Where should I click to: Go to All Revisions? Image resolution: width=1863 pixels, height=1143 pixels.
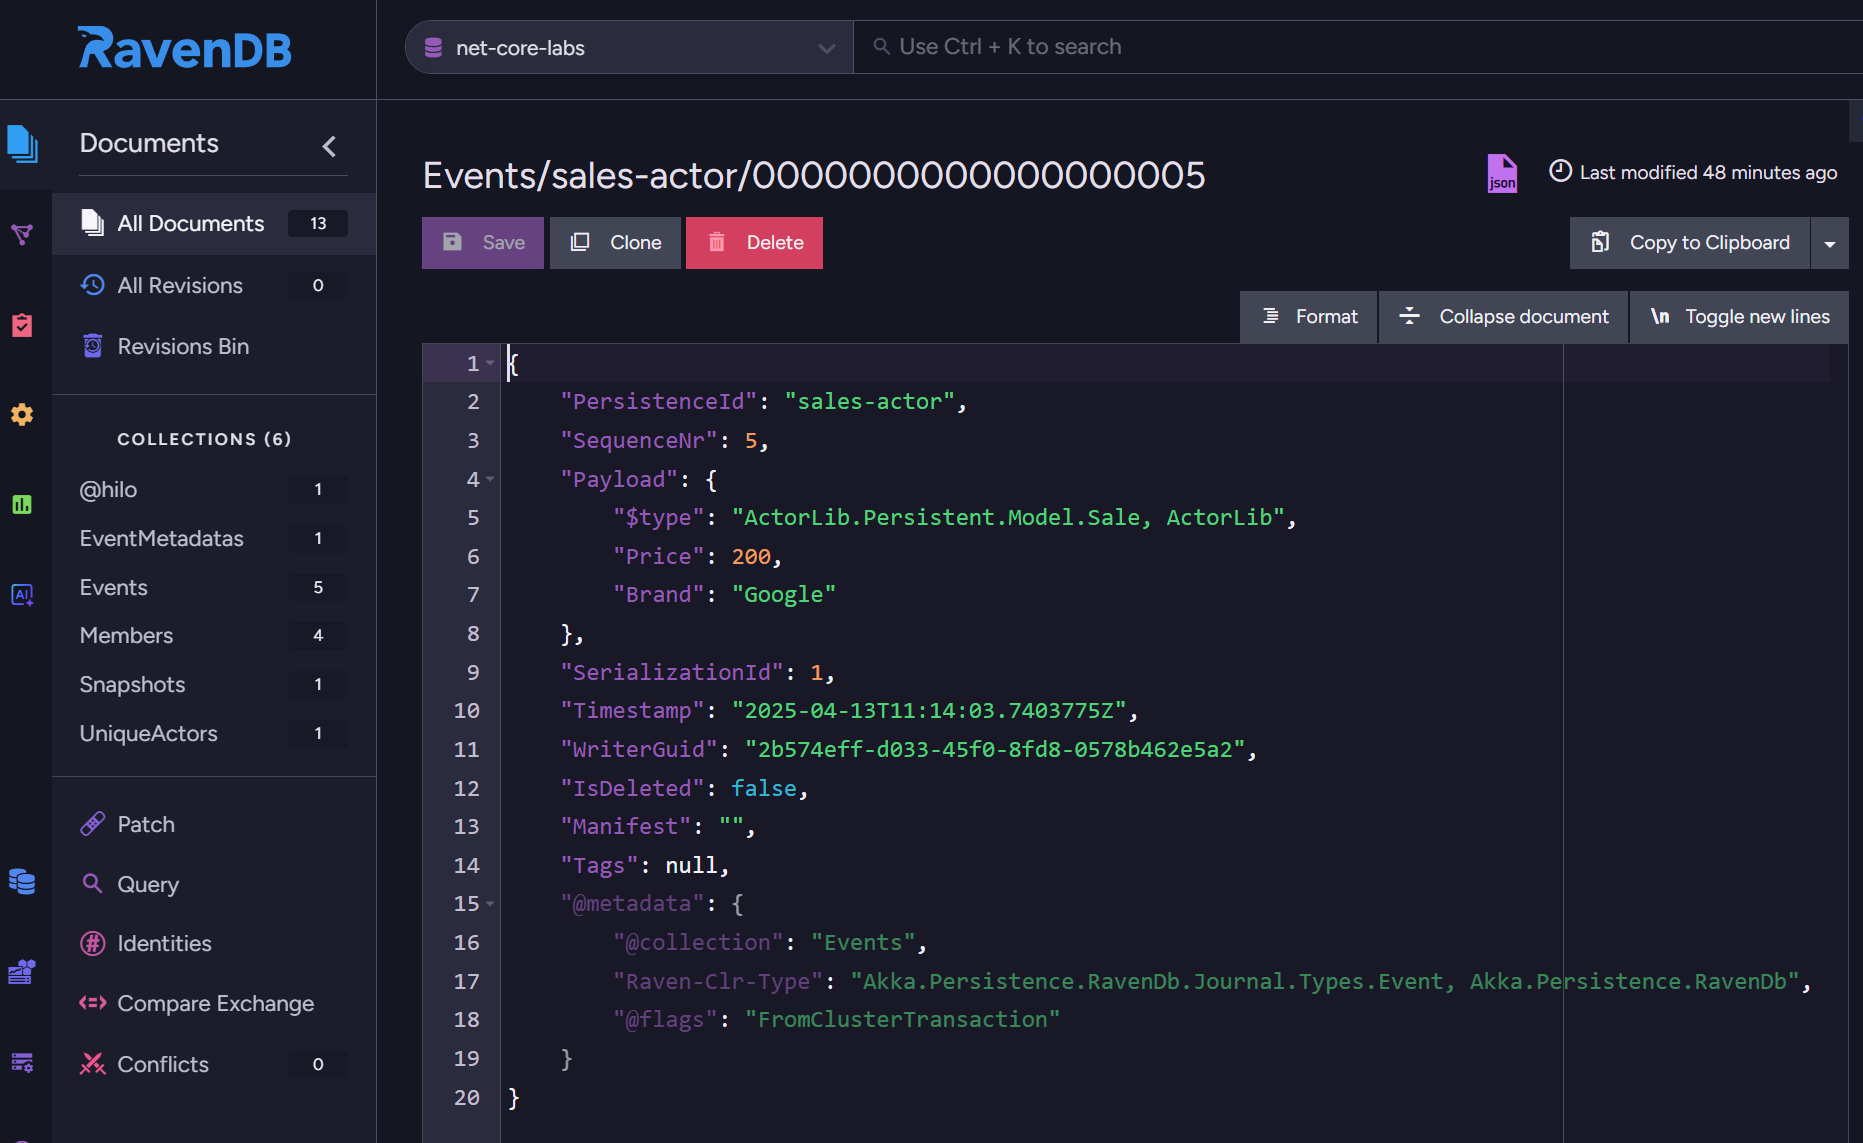click(180, 286)
